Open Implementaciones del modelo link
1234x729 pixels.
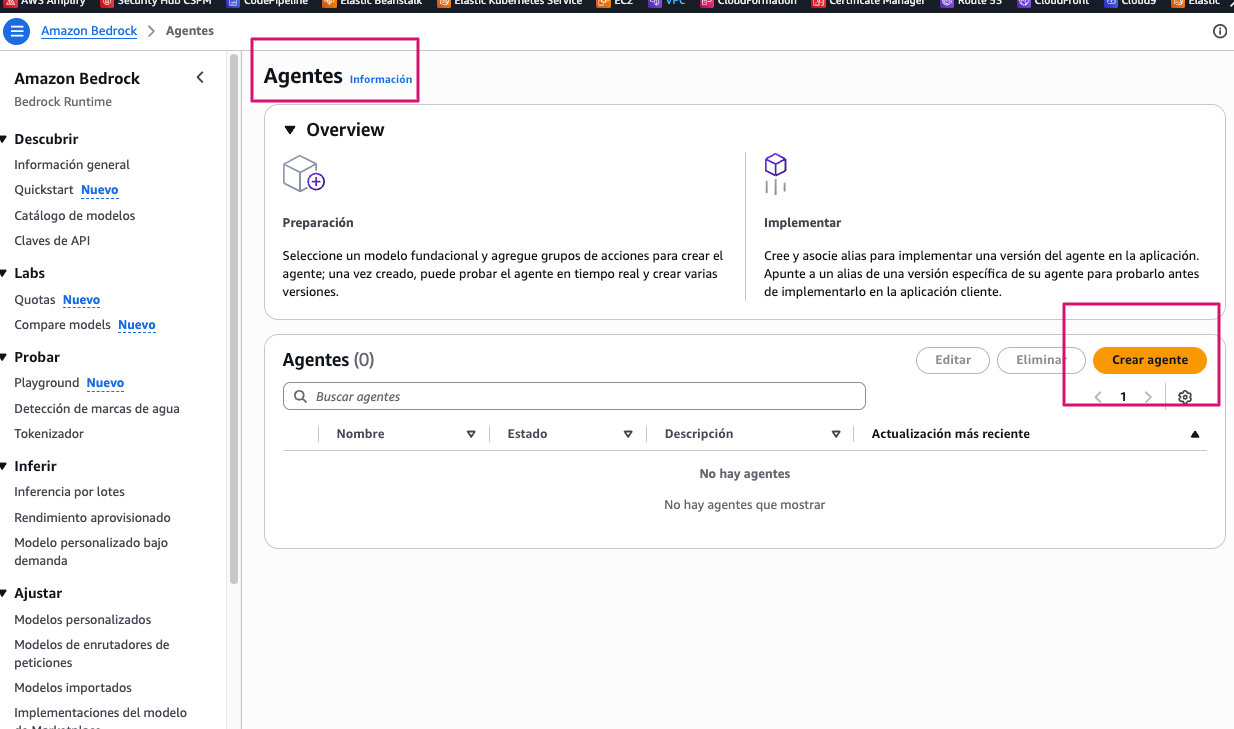pos(101,713)
